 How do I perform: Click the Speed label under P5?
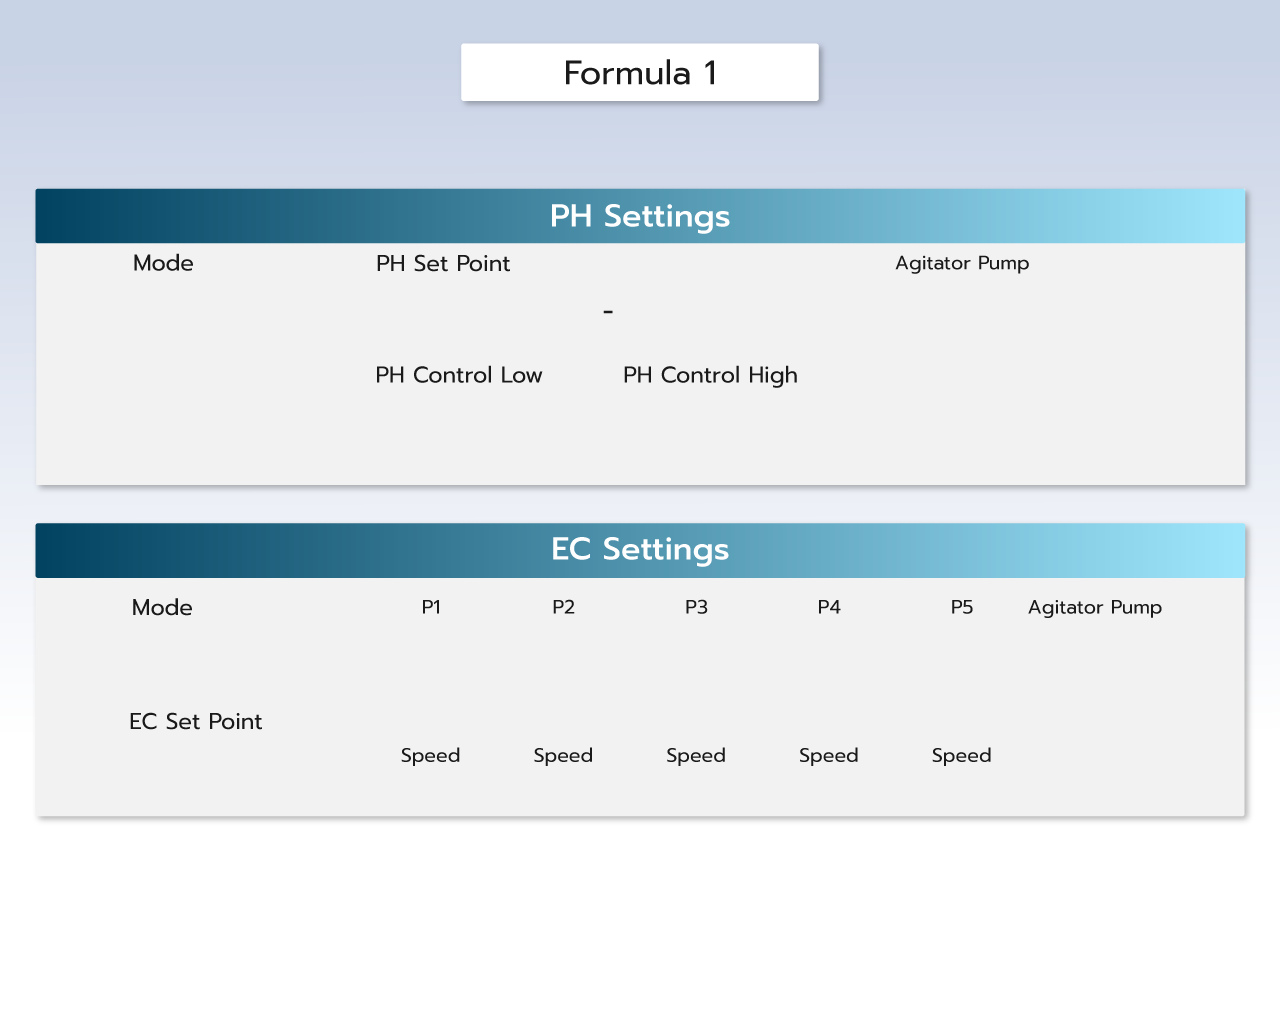point(962,756)
